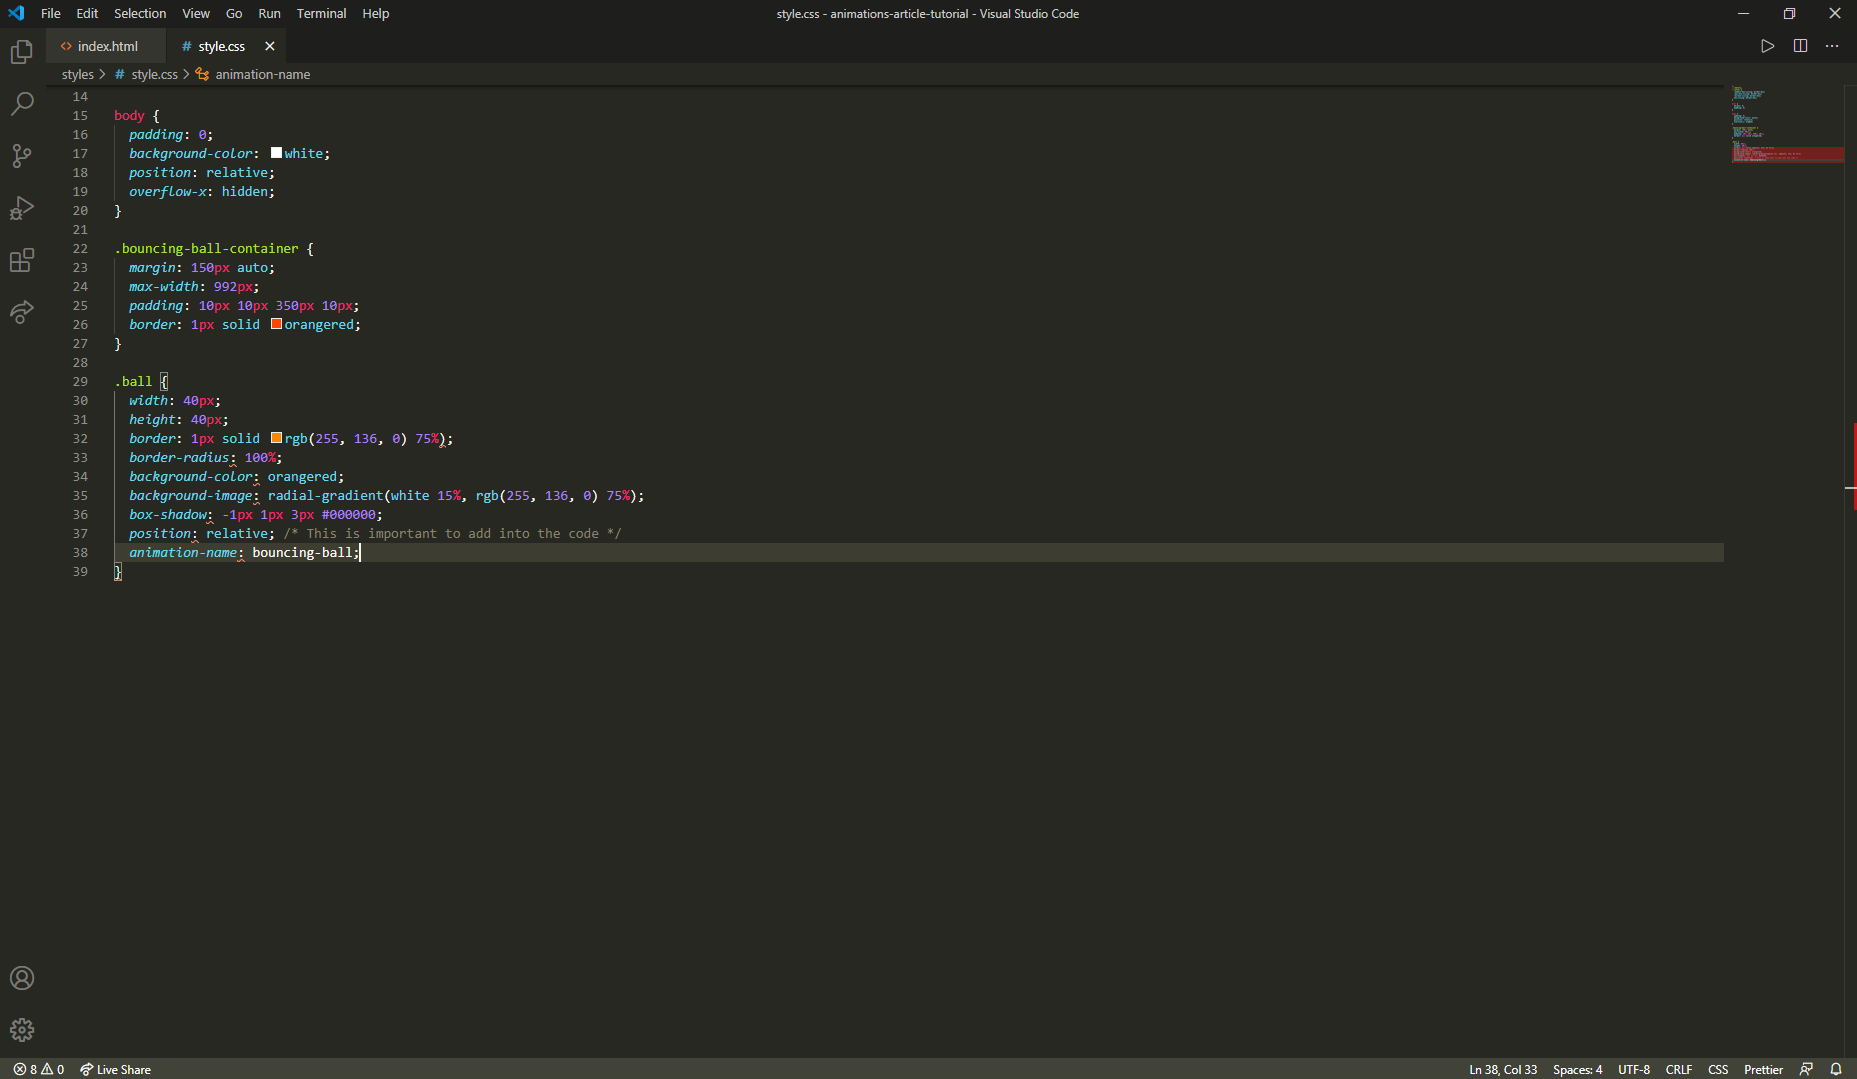Open the Terminal menu
This screenshot has height=1079, width=1857.
click(x=321, y=13)
